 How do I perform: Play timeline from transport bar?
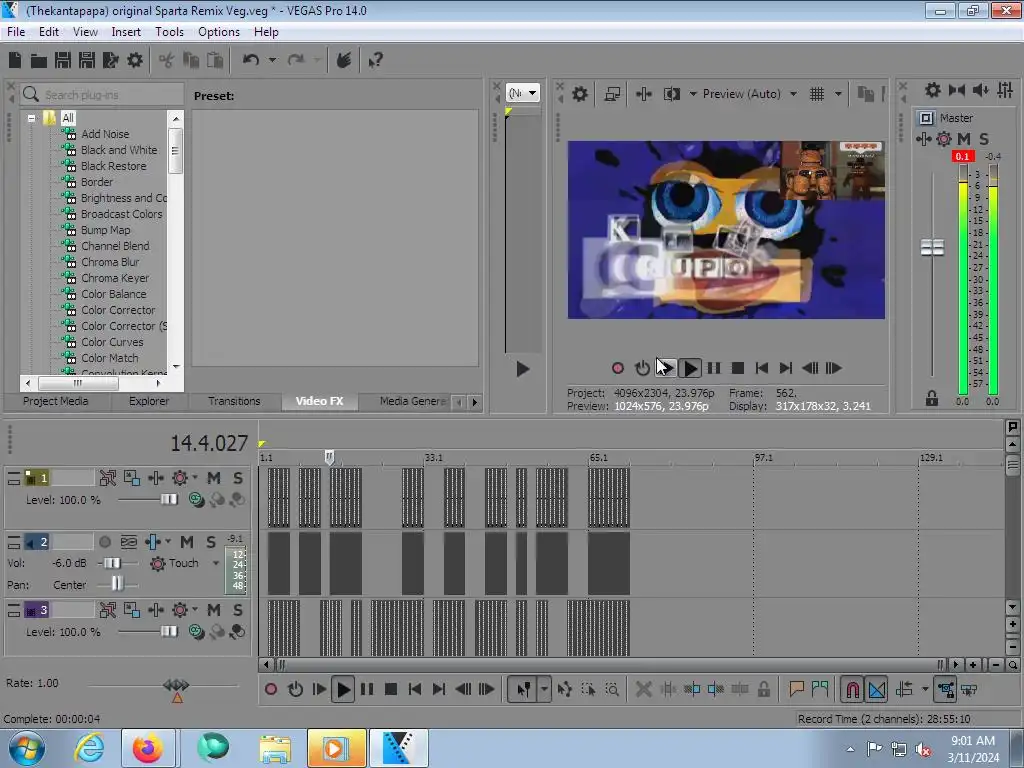pos(343,689)
